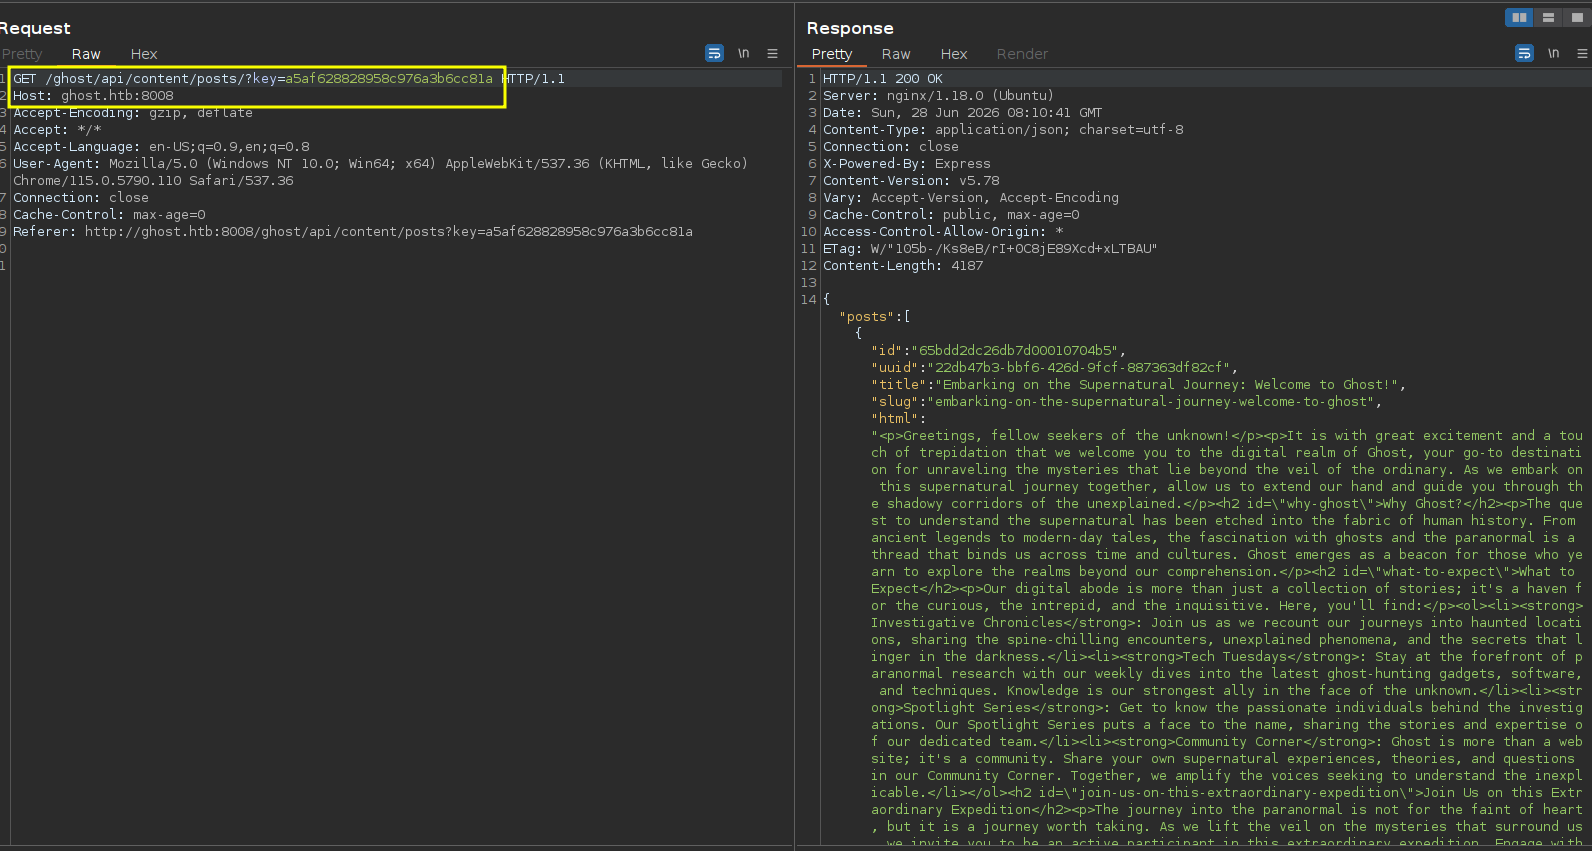Switch to the Pretty tab in Request

(x=22, y=54)
